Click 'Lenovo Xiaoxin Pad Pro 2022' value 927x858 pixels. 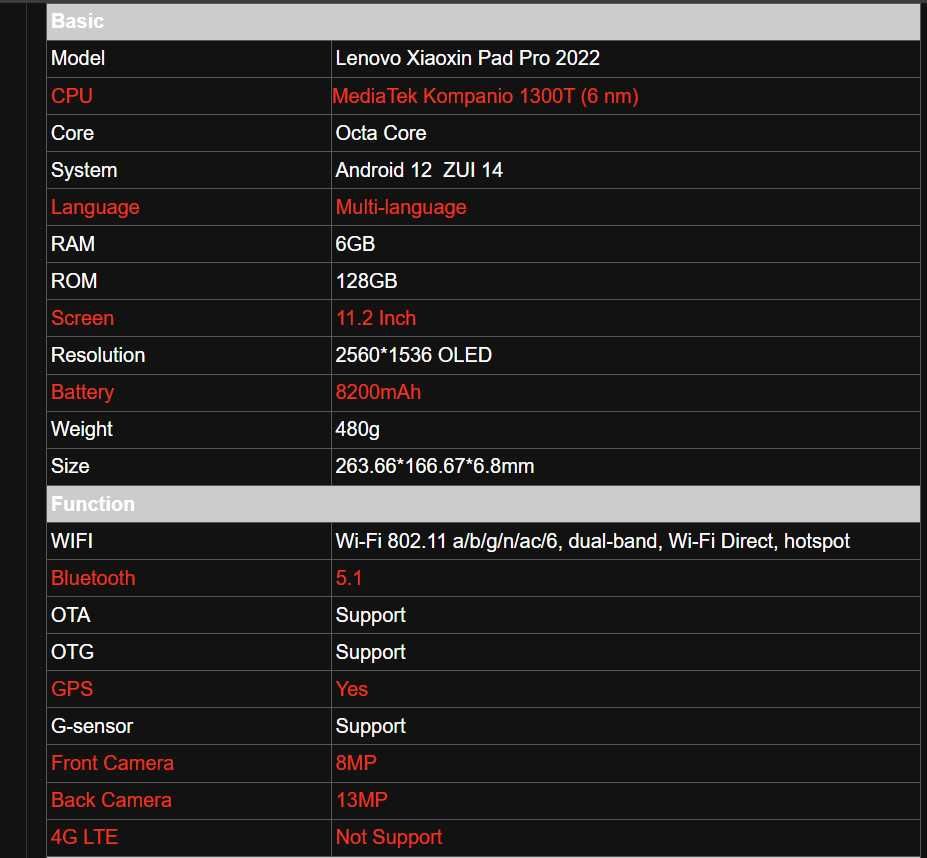click(467, 58)
